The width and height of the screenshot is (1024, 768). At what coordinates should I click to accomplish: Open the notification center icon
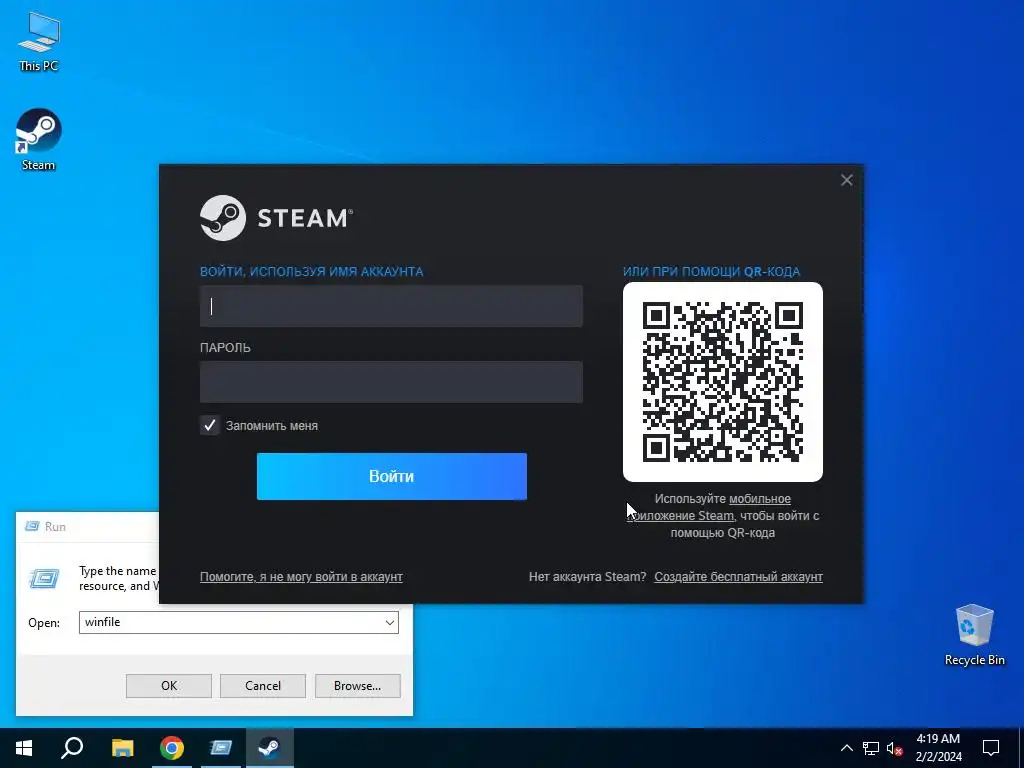tap(991, 748)
